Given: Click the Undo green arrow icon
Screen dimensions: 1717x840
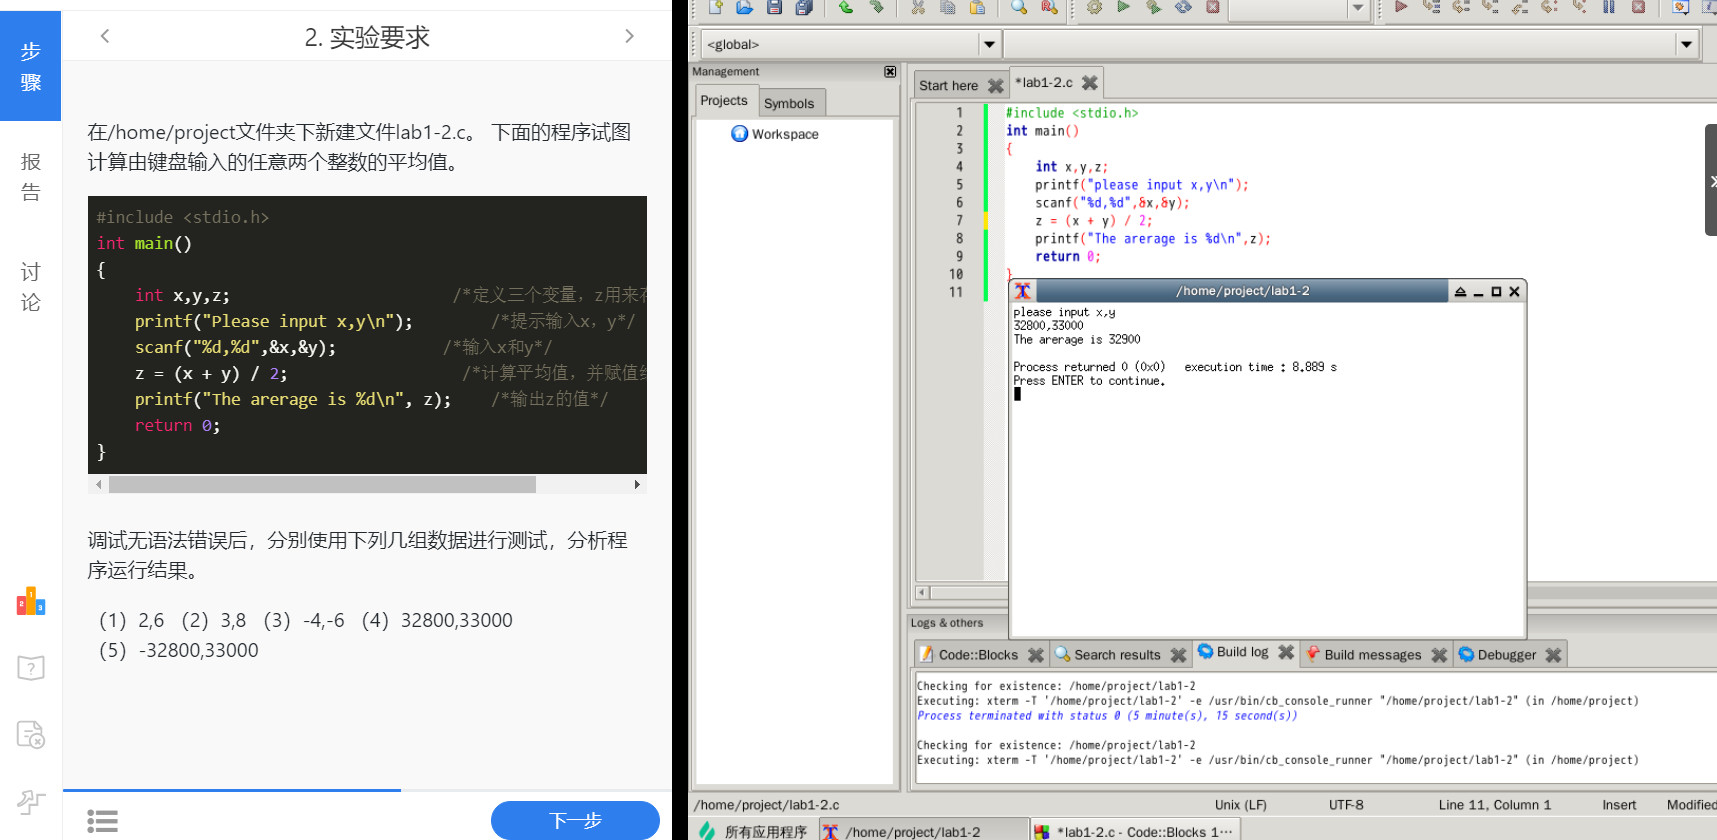Looking at the screenshot, I should tap(846, 8).
